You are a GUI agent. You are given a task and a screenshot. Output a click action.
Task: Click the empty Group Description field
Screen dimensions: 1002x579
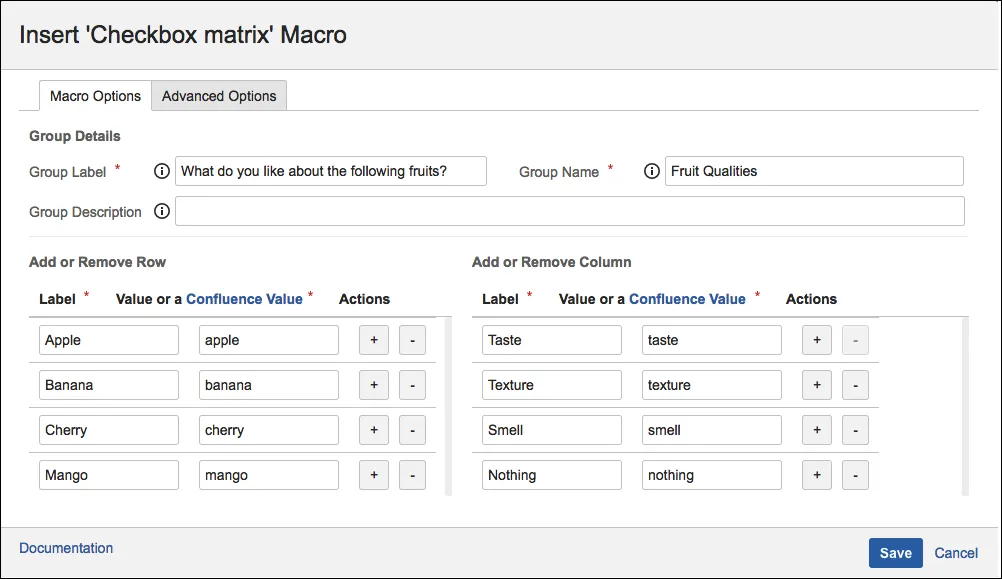570,211
